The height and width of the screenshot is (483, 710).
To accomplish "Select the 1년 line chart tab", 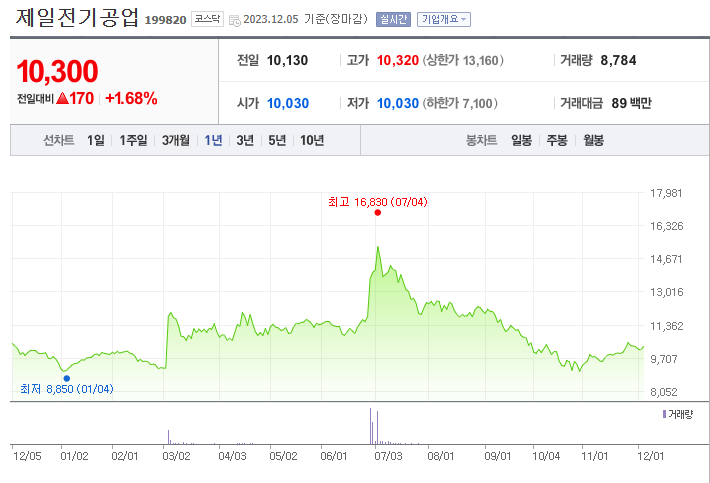I will [213, 140].
